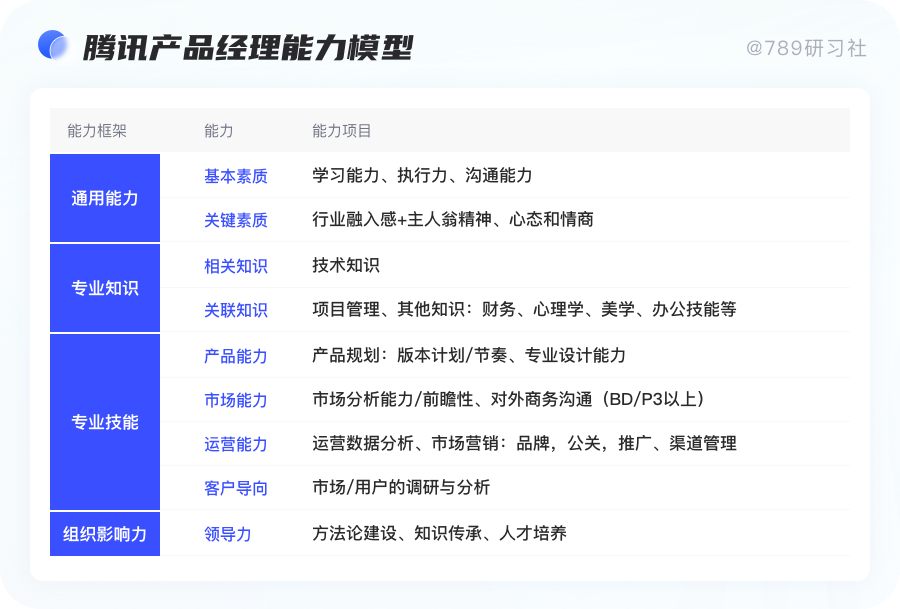Screen dimensions: 900x609
Task: Select text 学习能力、执行力、沟通能力
Action: point(422,175)
